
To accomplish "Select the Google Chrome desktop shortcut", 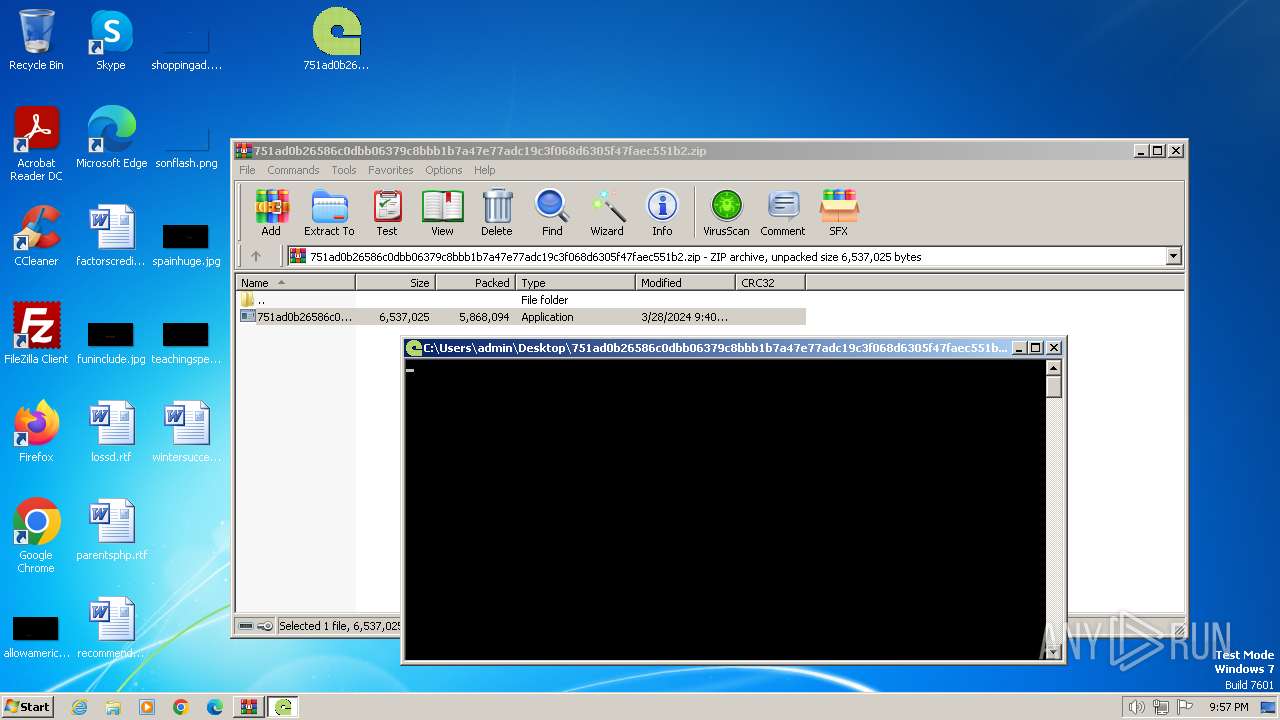I will click(36, 536).
